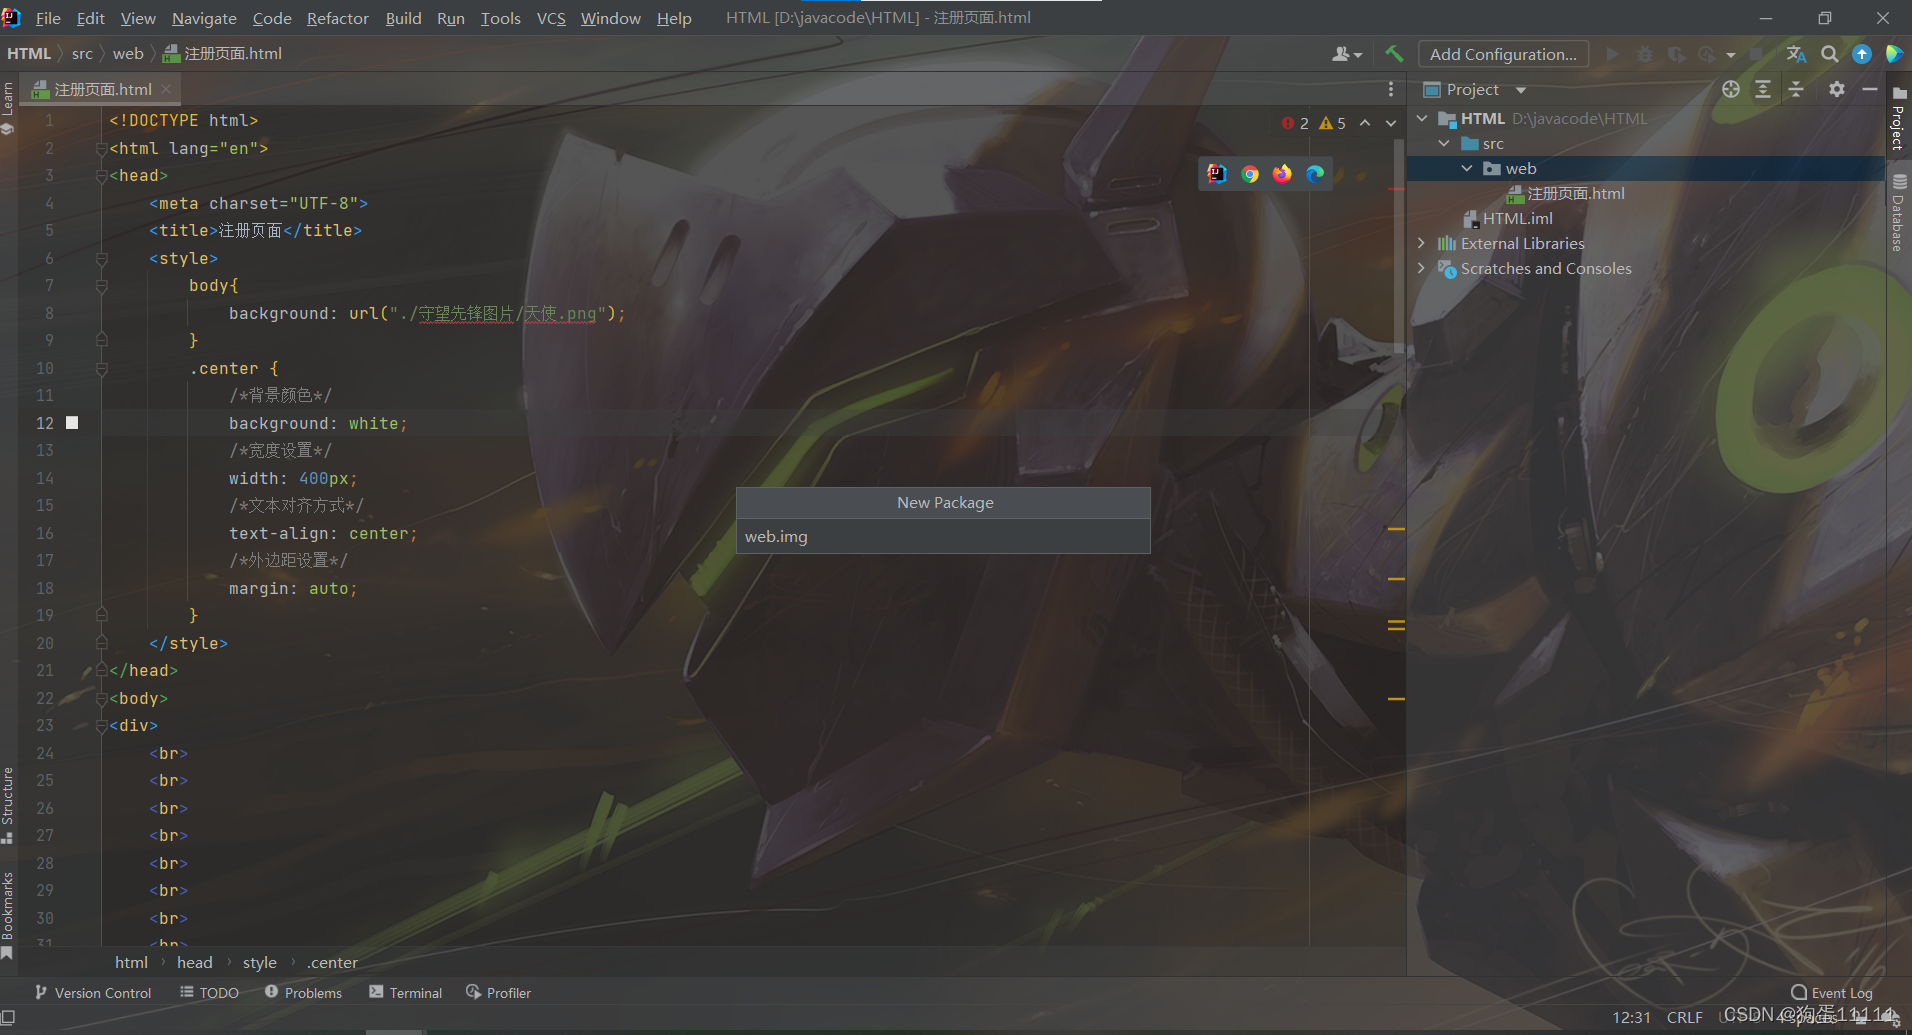Open the Navigate menu
Screen dimensions: 1912x1035
coord(204,18)
